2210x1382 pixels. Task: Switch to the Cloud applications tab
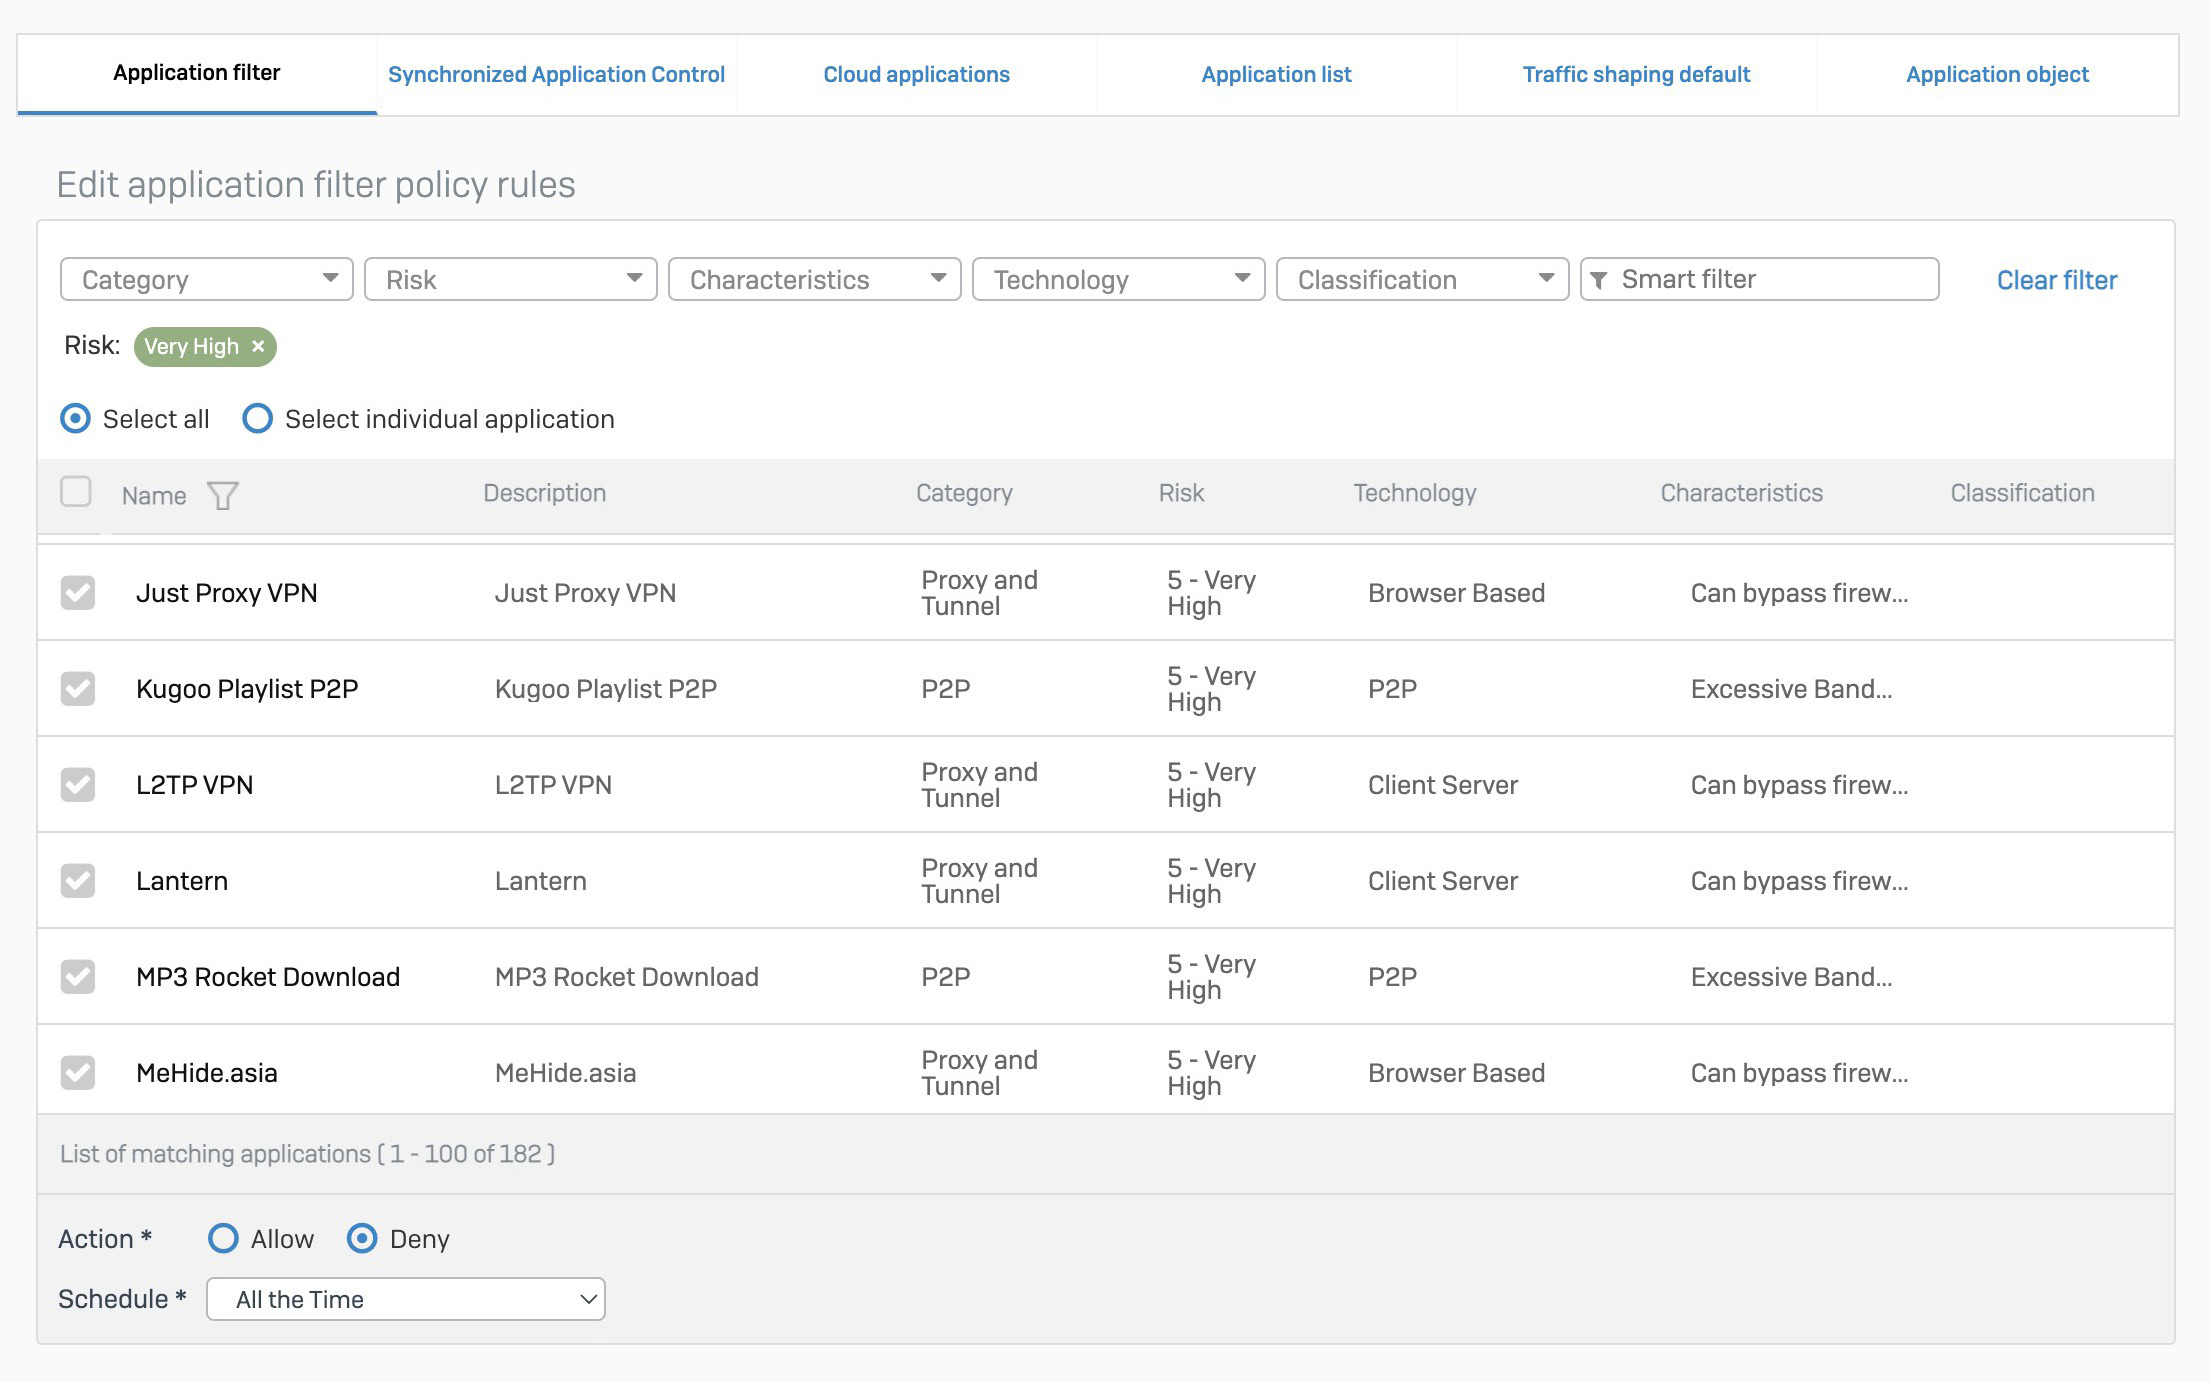tap(916, 73)
